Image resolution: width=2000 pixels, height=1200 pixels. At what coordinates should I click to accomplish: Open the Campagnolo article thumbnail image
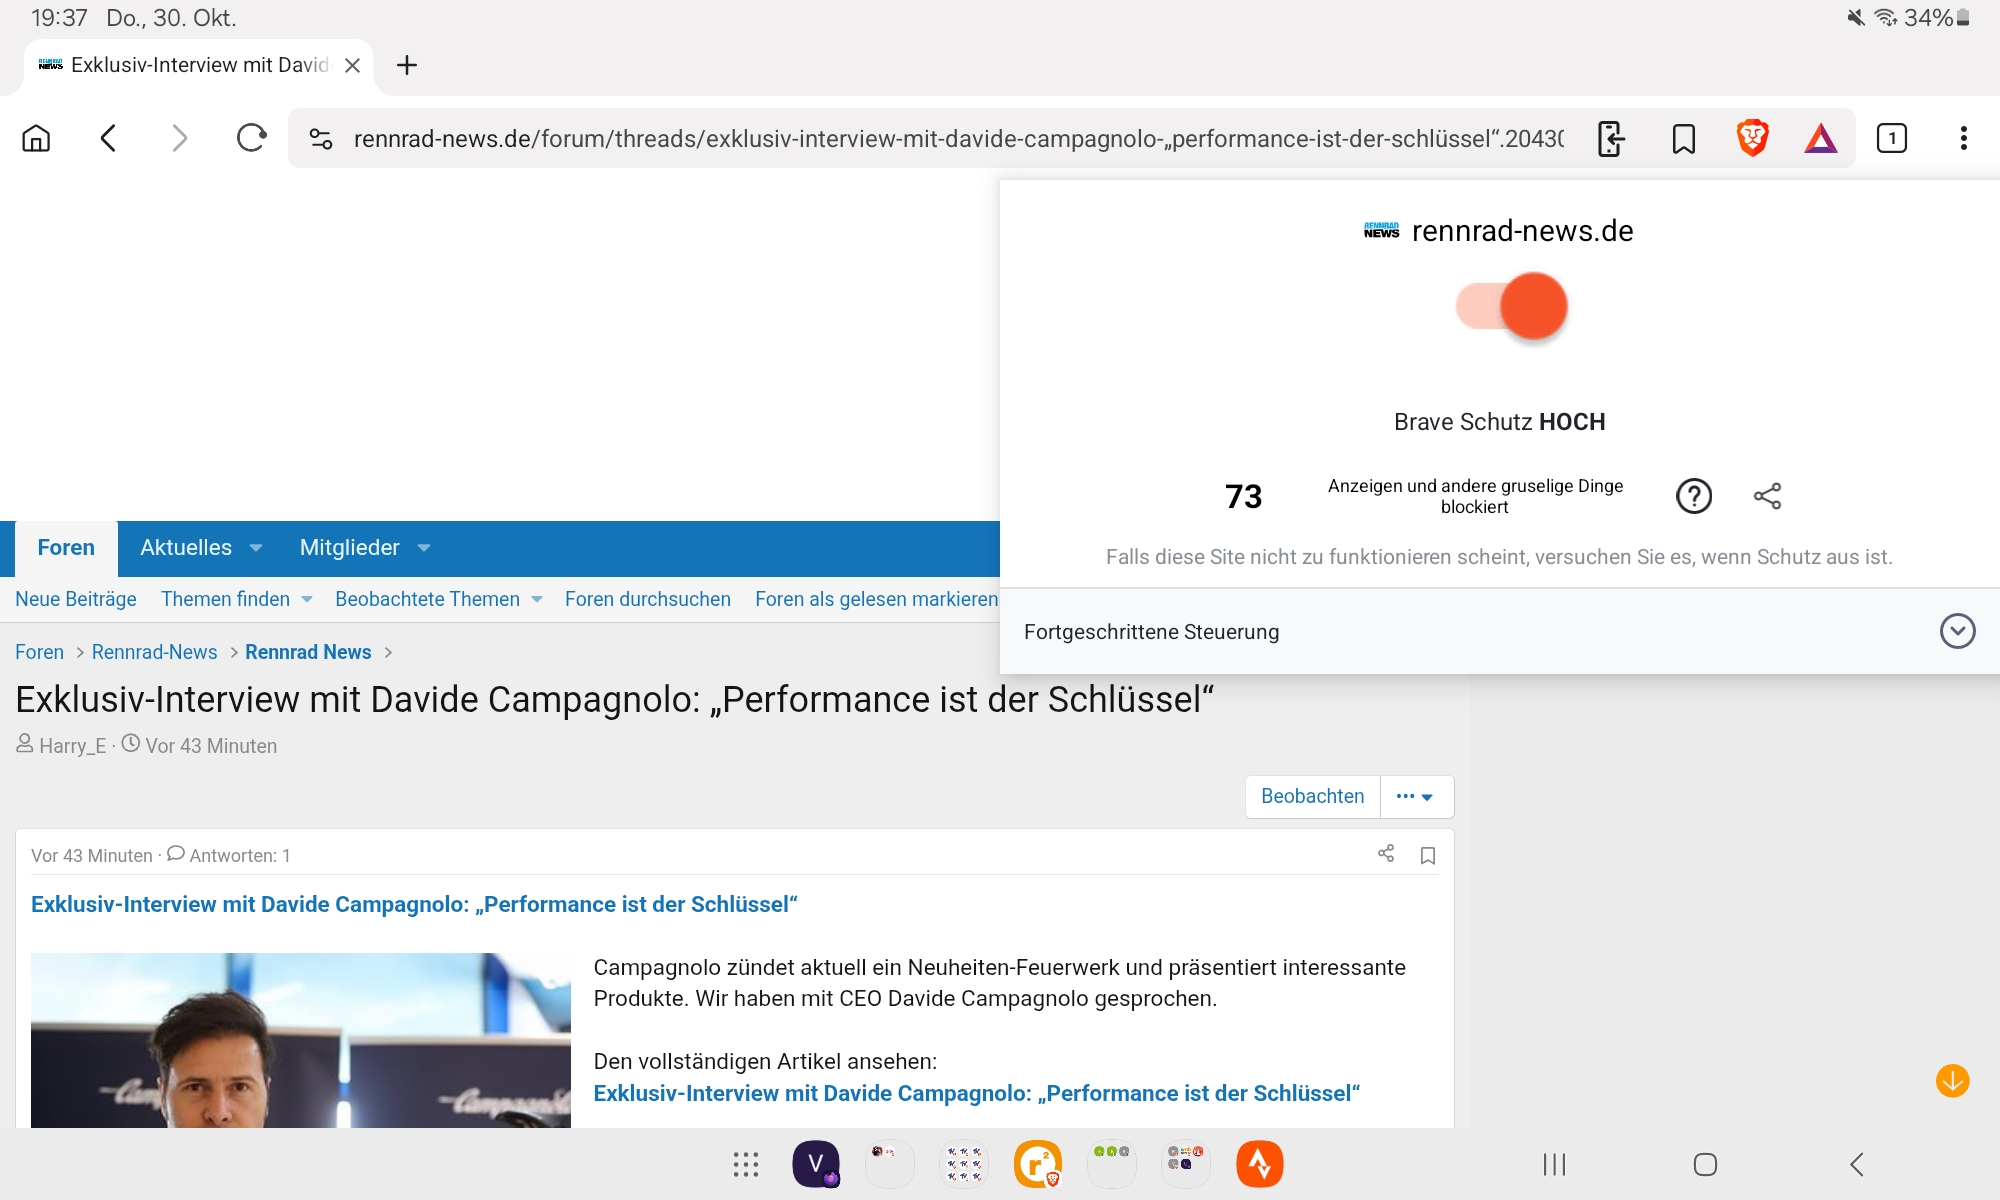pyautogui.click(x=300, y=1040)
